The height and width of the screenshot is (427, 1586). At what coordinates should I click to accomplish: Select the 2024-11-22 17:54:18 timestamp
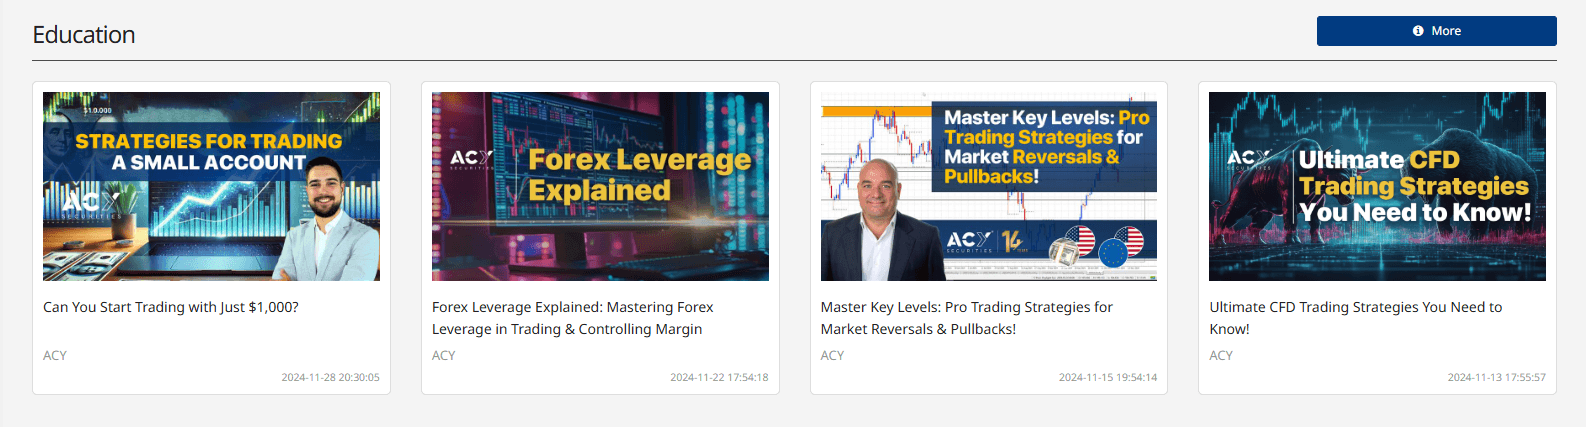(719, 377)
